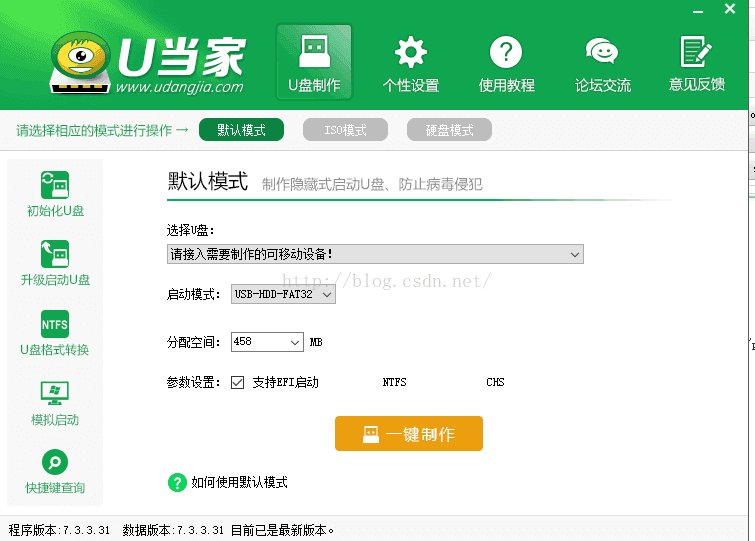The image size is (755, 541).
Task: Click 目前已是最新版本 status text
Action: (282, 530)
